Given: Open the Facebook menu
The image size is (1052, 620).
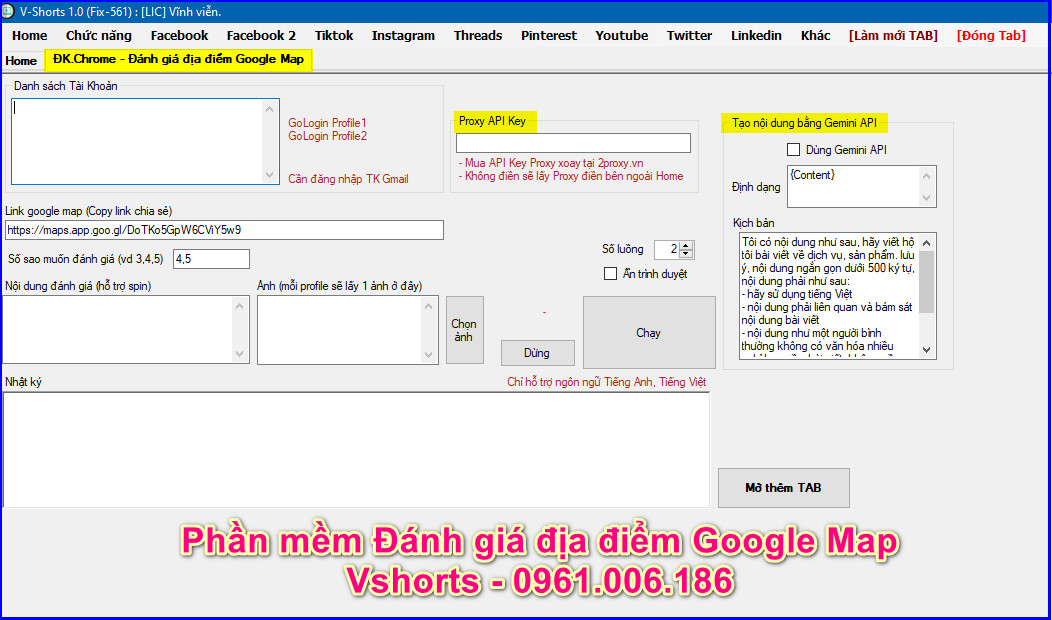Looking at the screenshot, I should [179, 36].
